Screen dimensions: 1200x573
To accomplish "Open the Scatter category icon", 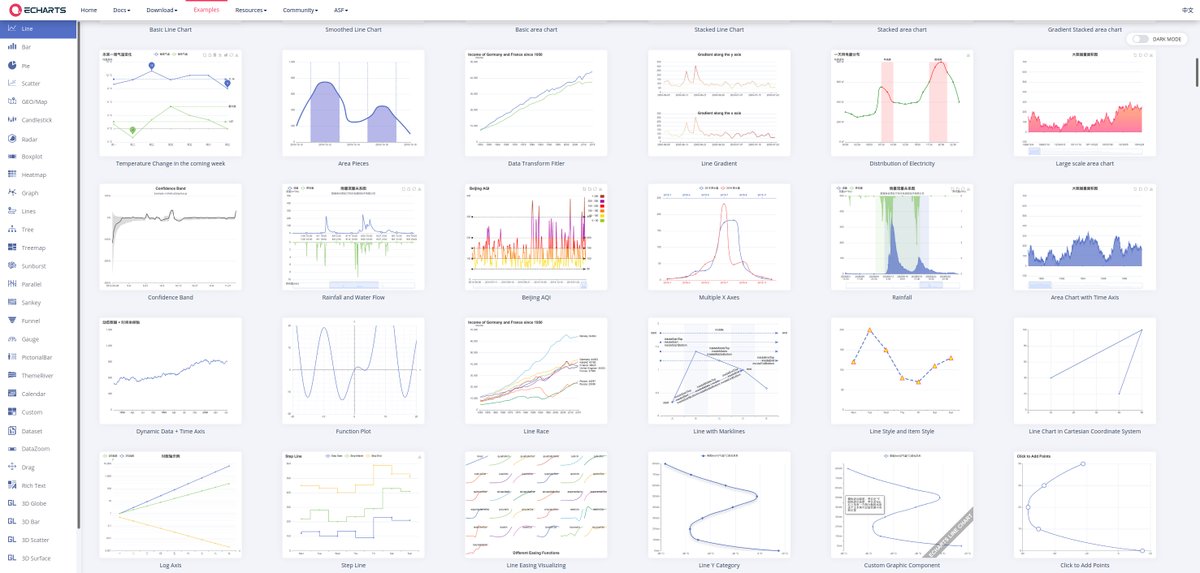I will point(10,83).
